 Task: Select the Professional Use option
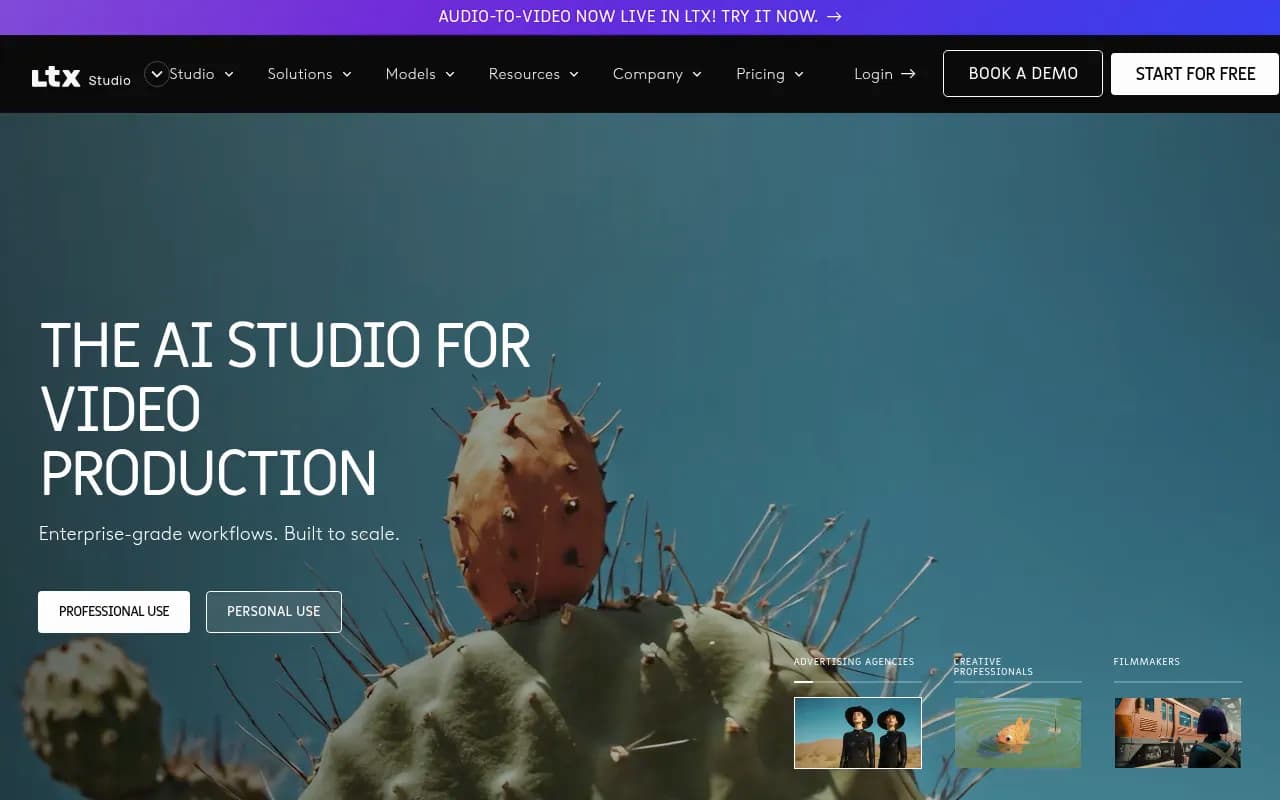tap(113, 611)
